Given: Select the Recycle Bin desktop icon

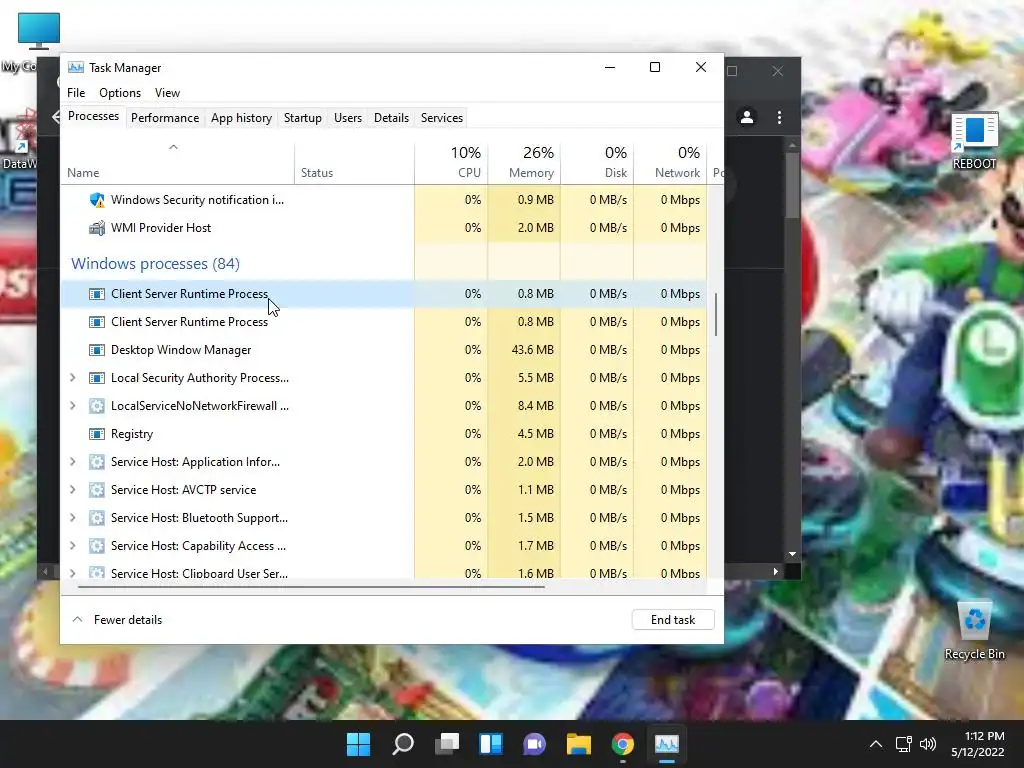Looking at the screenshot, I should [x=974, y=630].
